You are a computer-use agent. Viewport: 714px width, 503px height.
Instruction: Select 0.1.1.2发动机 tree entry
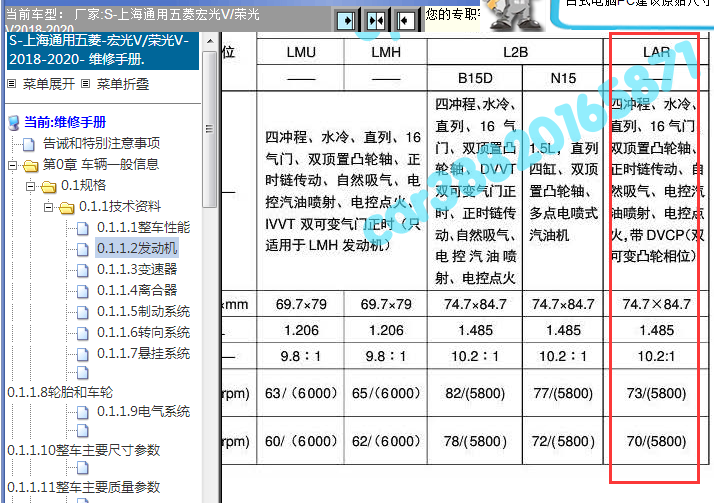click(137, 248)
